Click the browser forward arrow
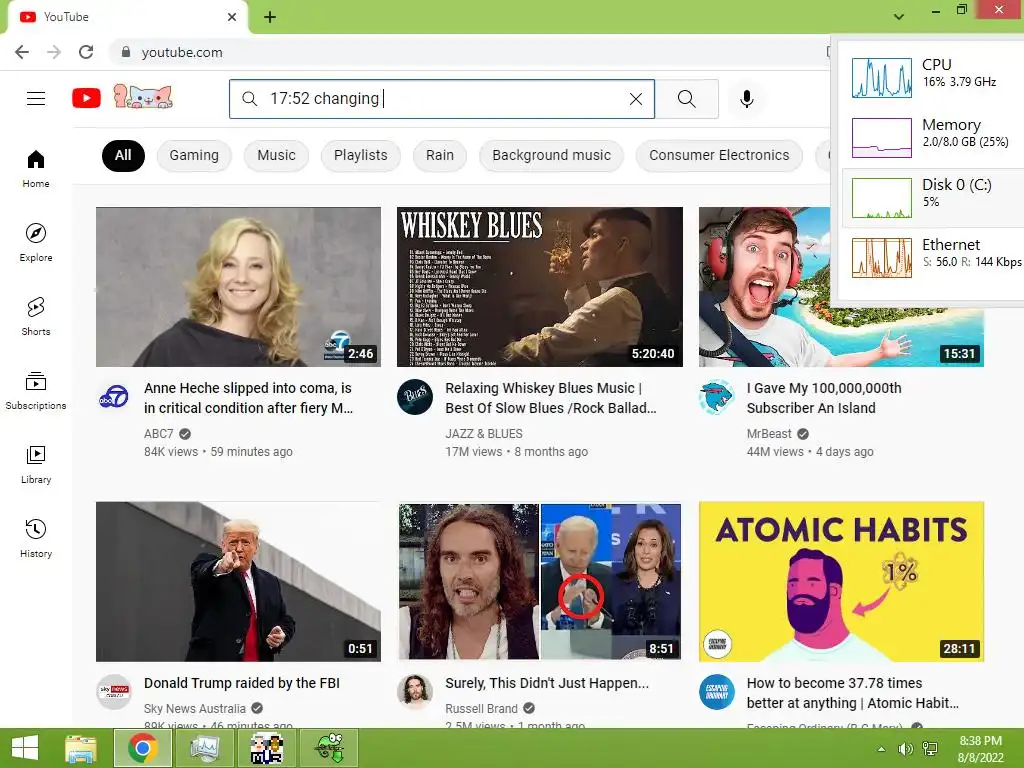 54,52
